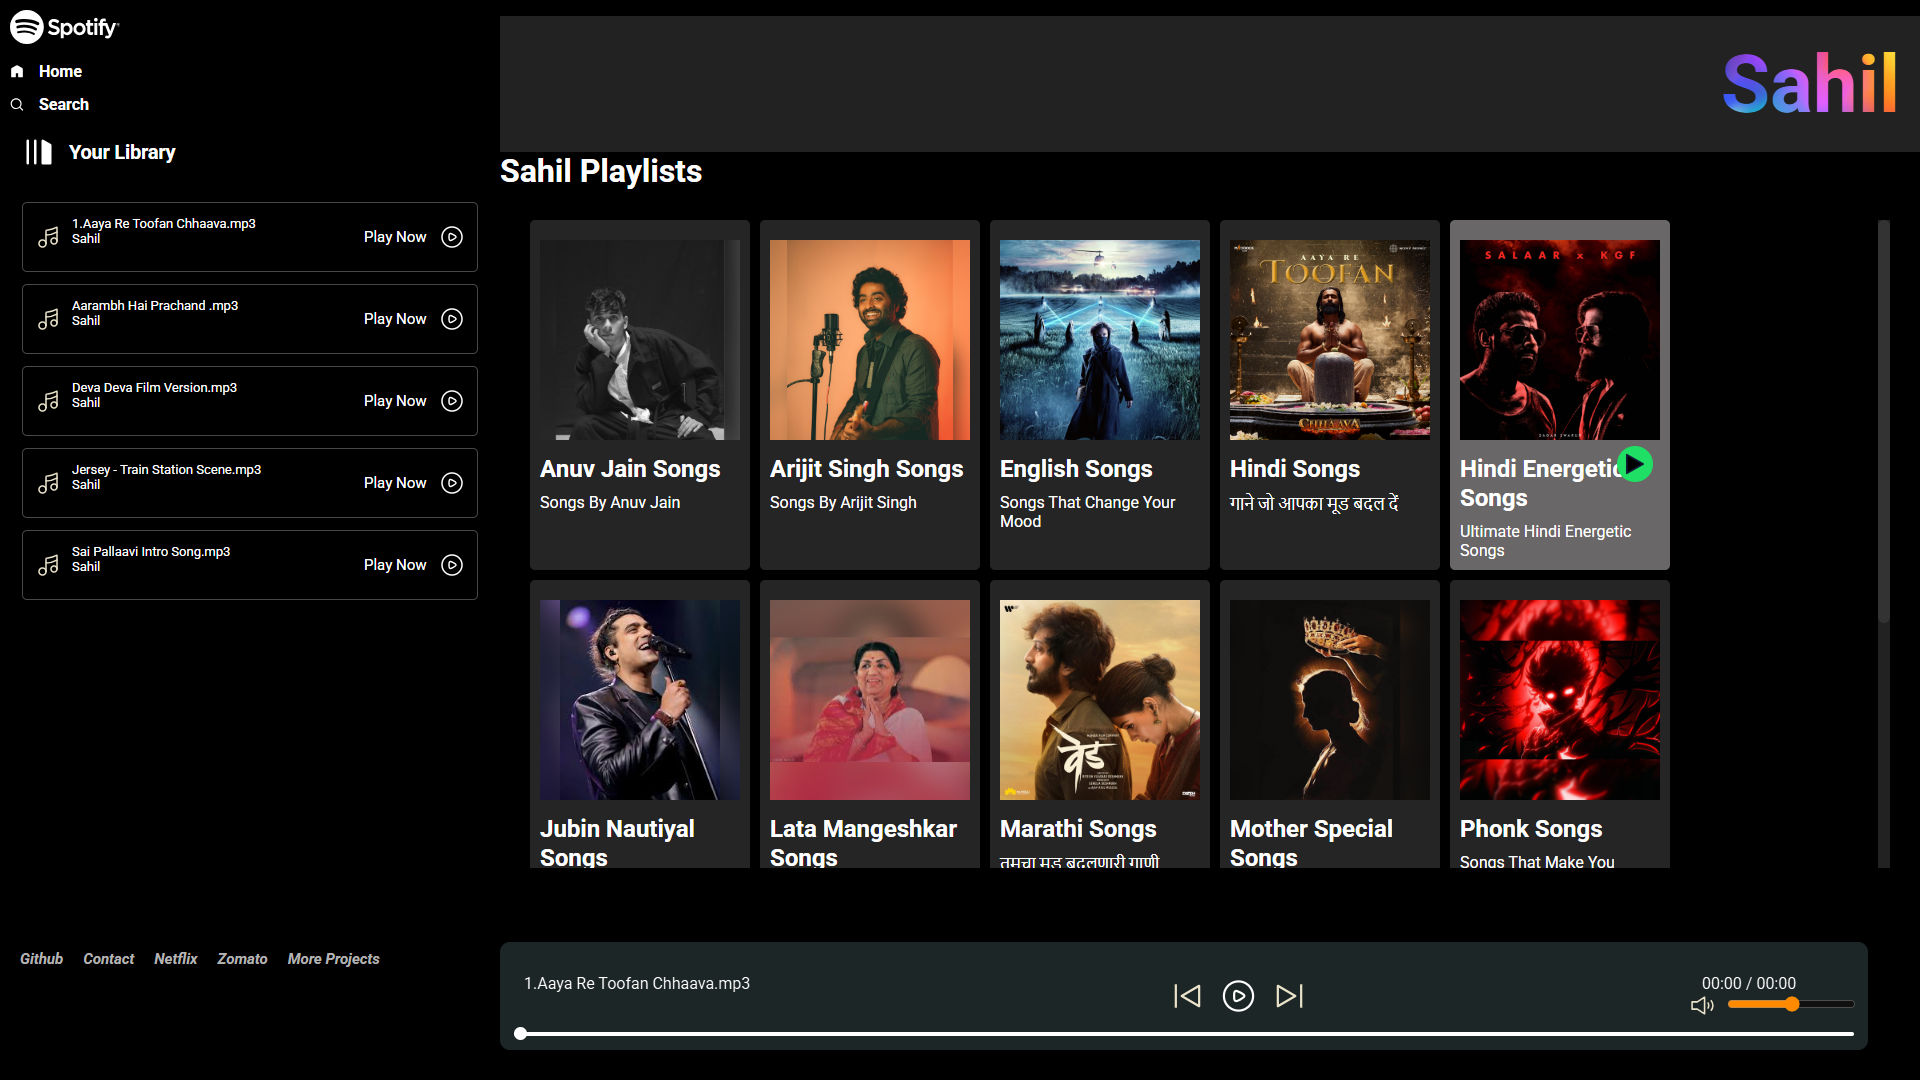Click 'Ultimate Hindi Energetic Songs' description
This screenshot has height=1080, width=1920.
coord(1545,541)
